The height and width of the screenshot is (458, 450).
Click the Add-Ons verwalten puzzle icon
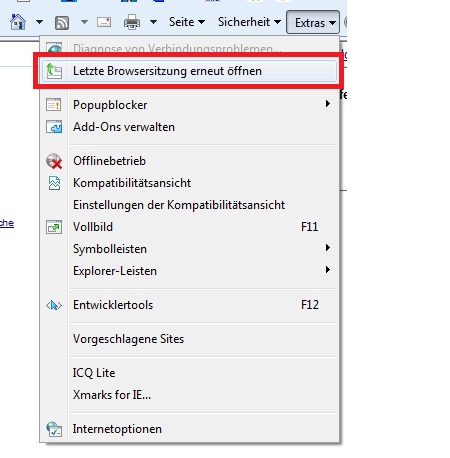coord(54,127)
